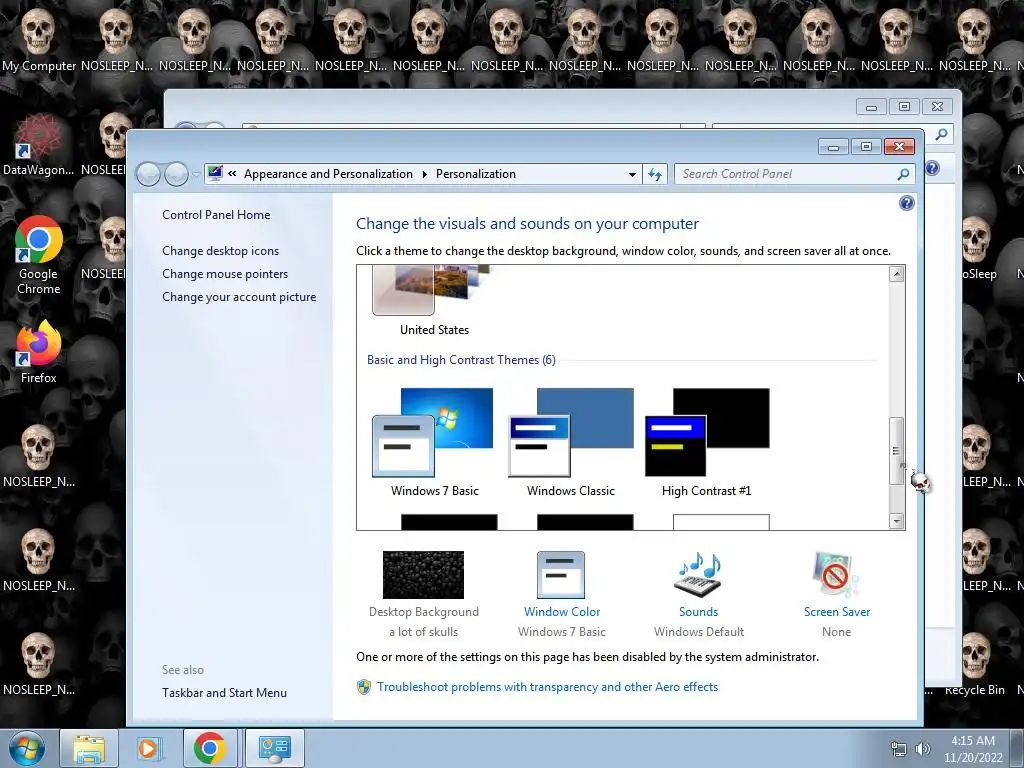Select the Firefox desktop shortcut

(39, 352)
